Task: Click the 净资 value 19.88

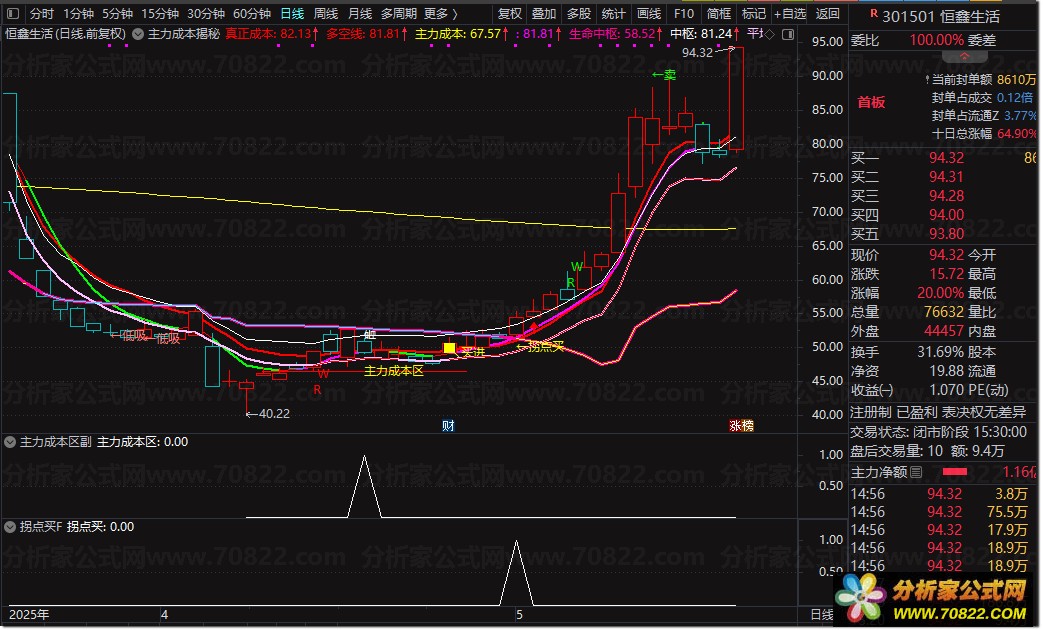Action: tap(946, 371)
